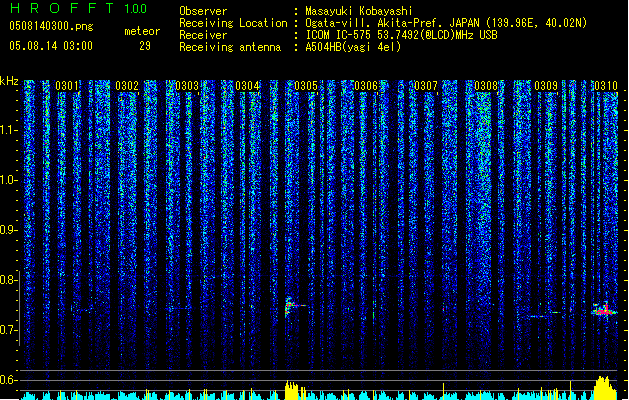Click the 0.7 kHz axis label

pyautogui.click(x=8, y=330)
